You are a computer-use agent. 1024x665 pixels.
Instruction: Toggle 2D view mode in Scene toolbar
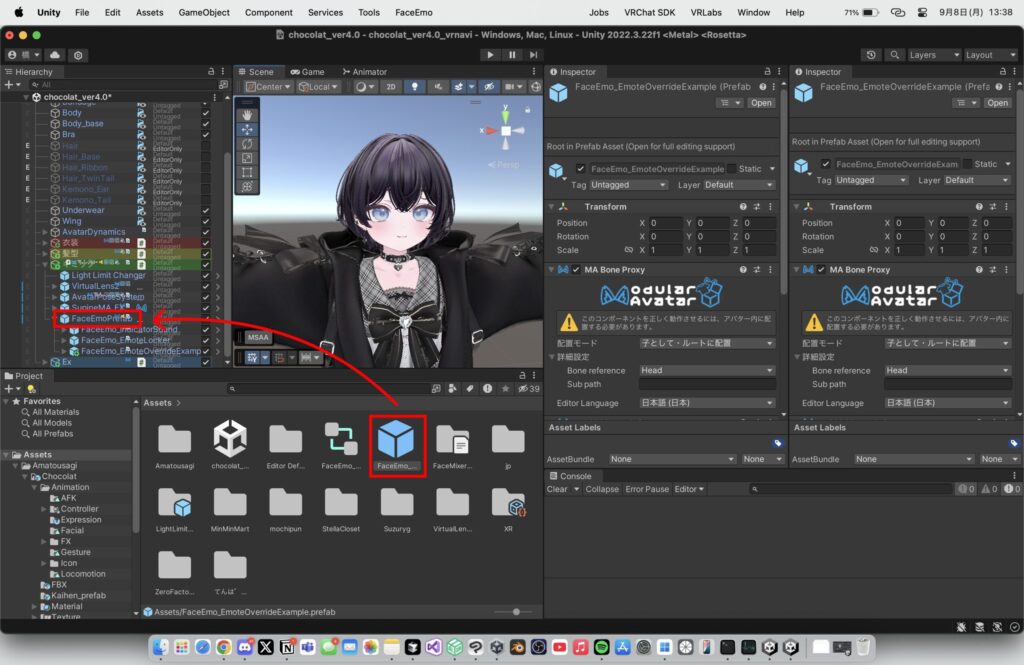click(391, 87)
